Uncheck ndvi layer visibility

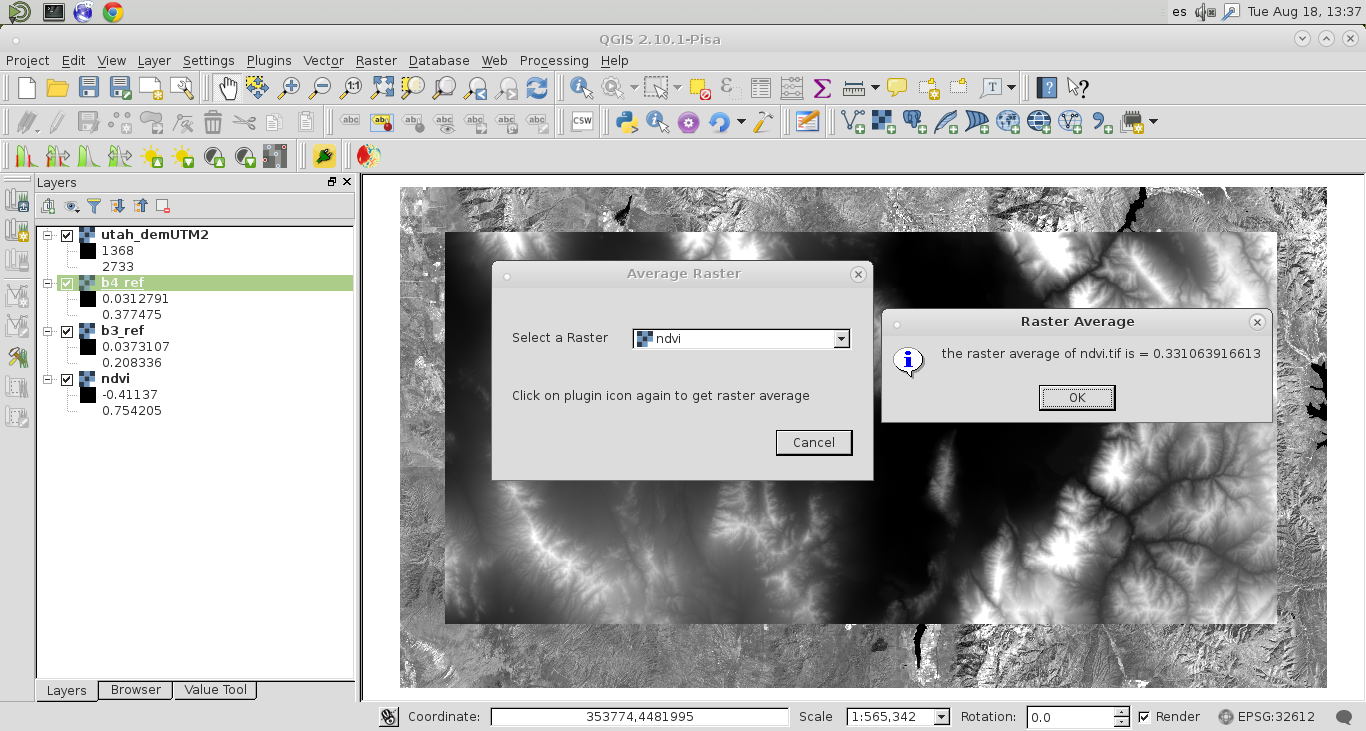coord(67,380)
